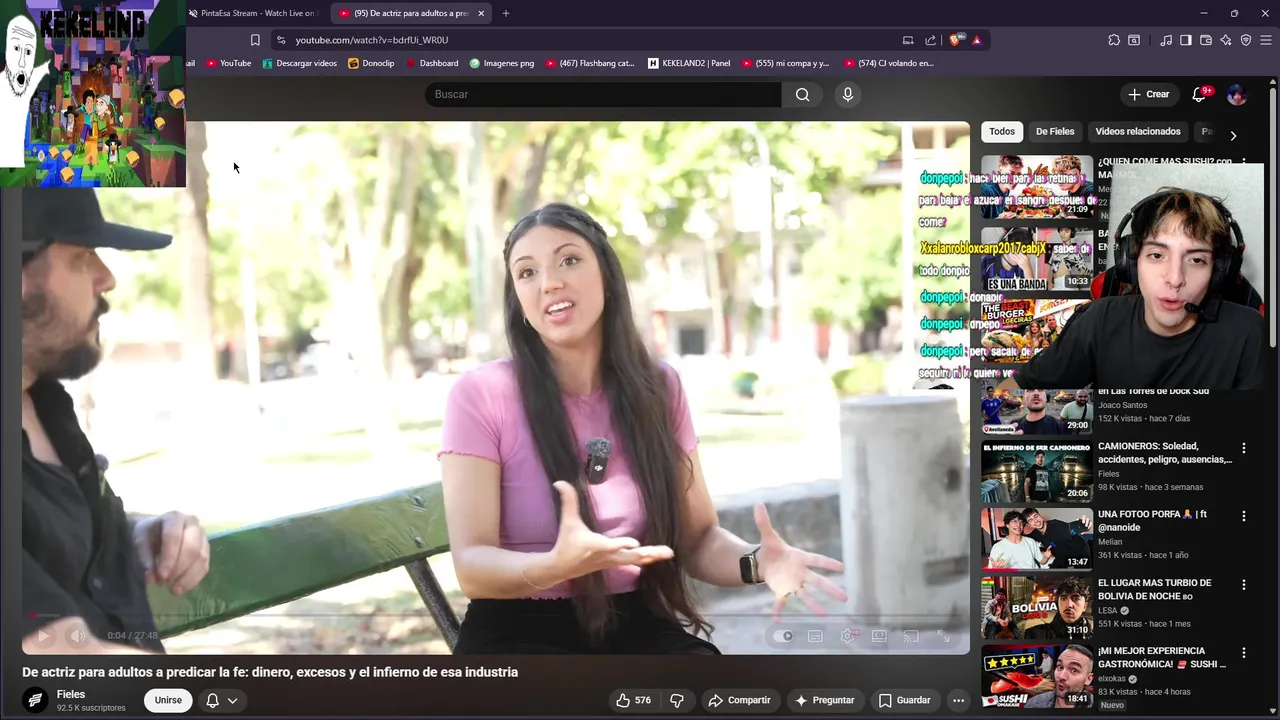Open the YouTube account avatar menu
Viewport: 1280px width, 720px height.
click(1237, 94)
